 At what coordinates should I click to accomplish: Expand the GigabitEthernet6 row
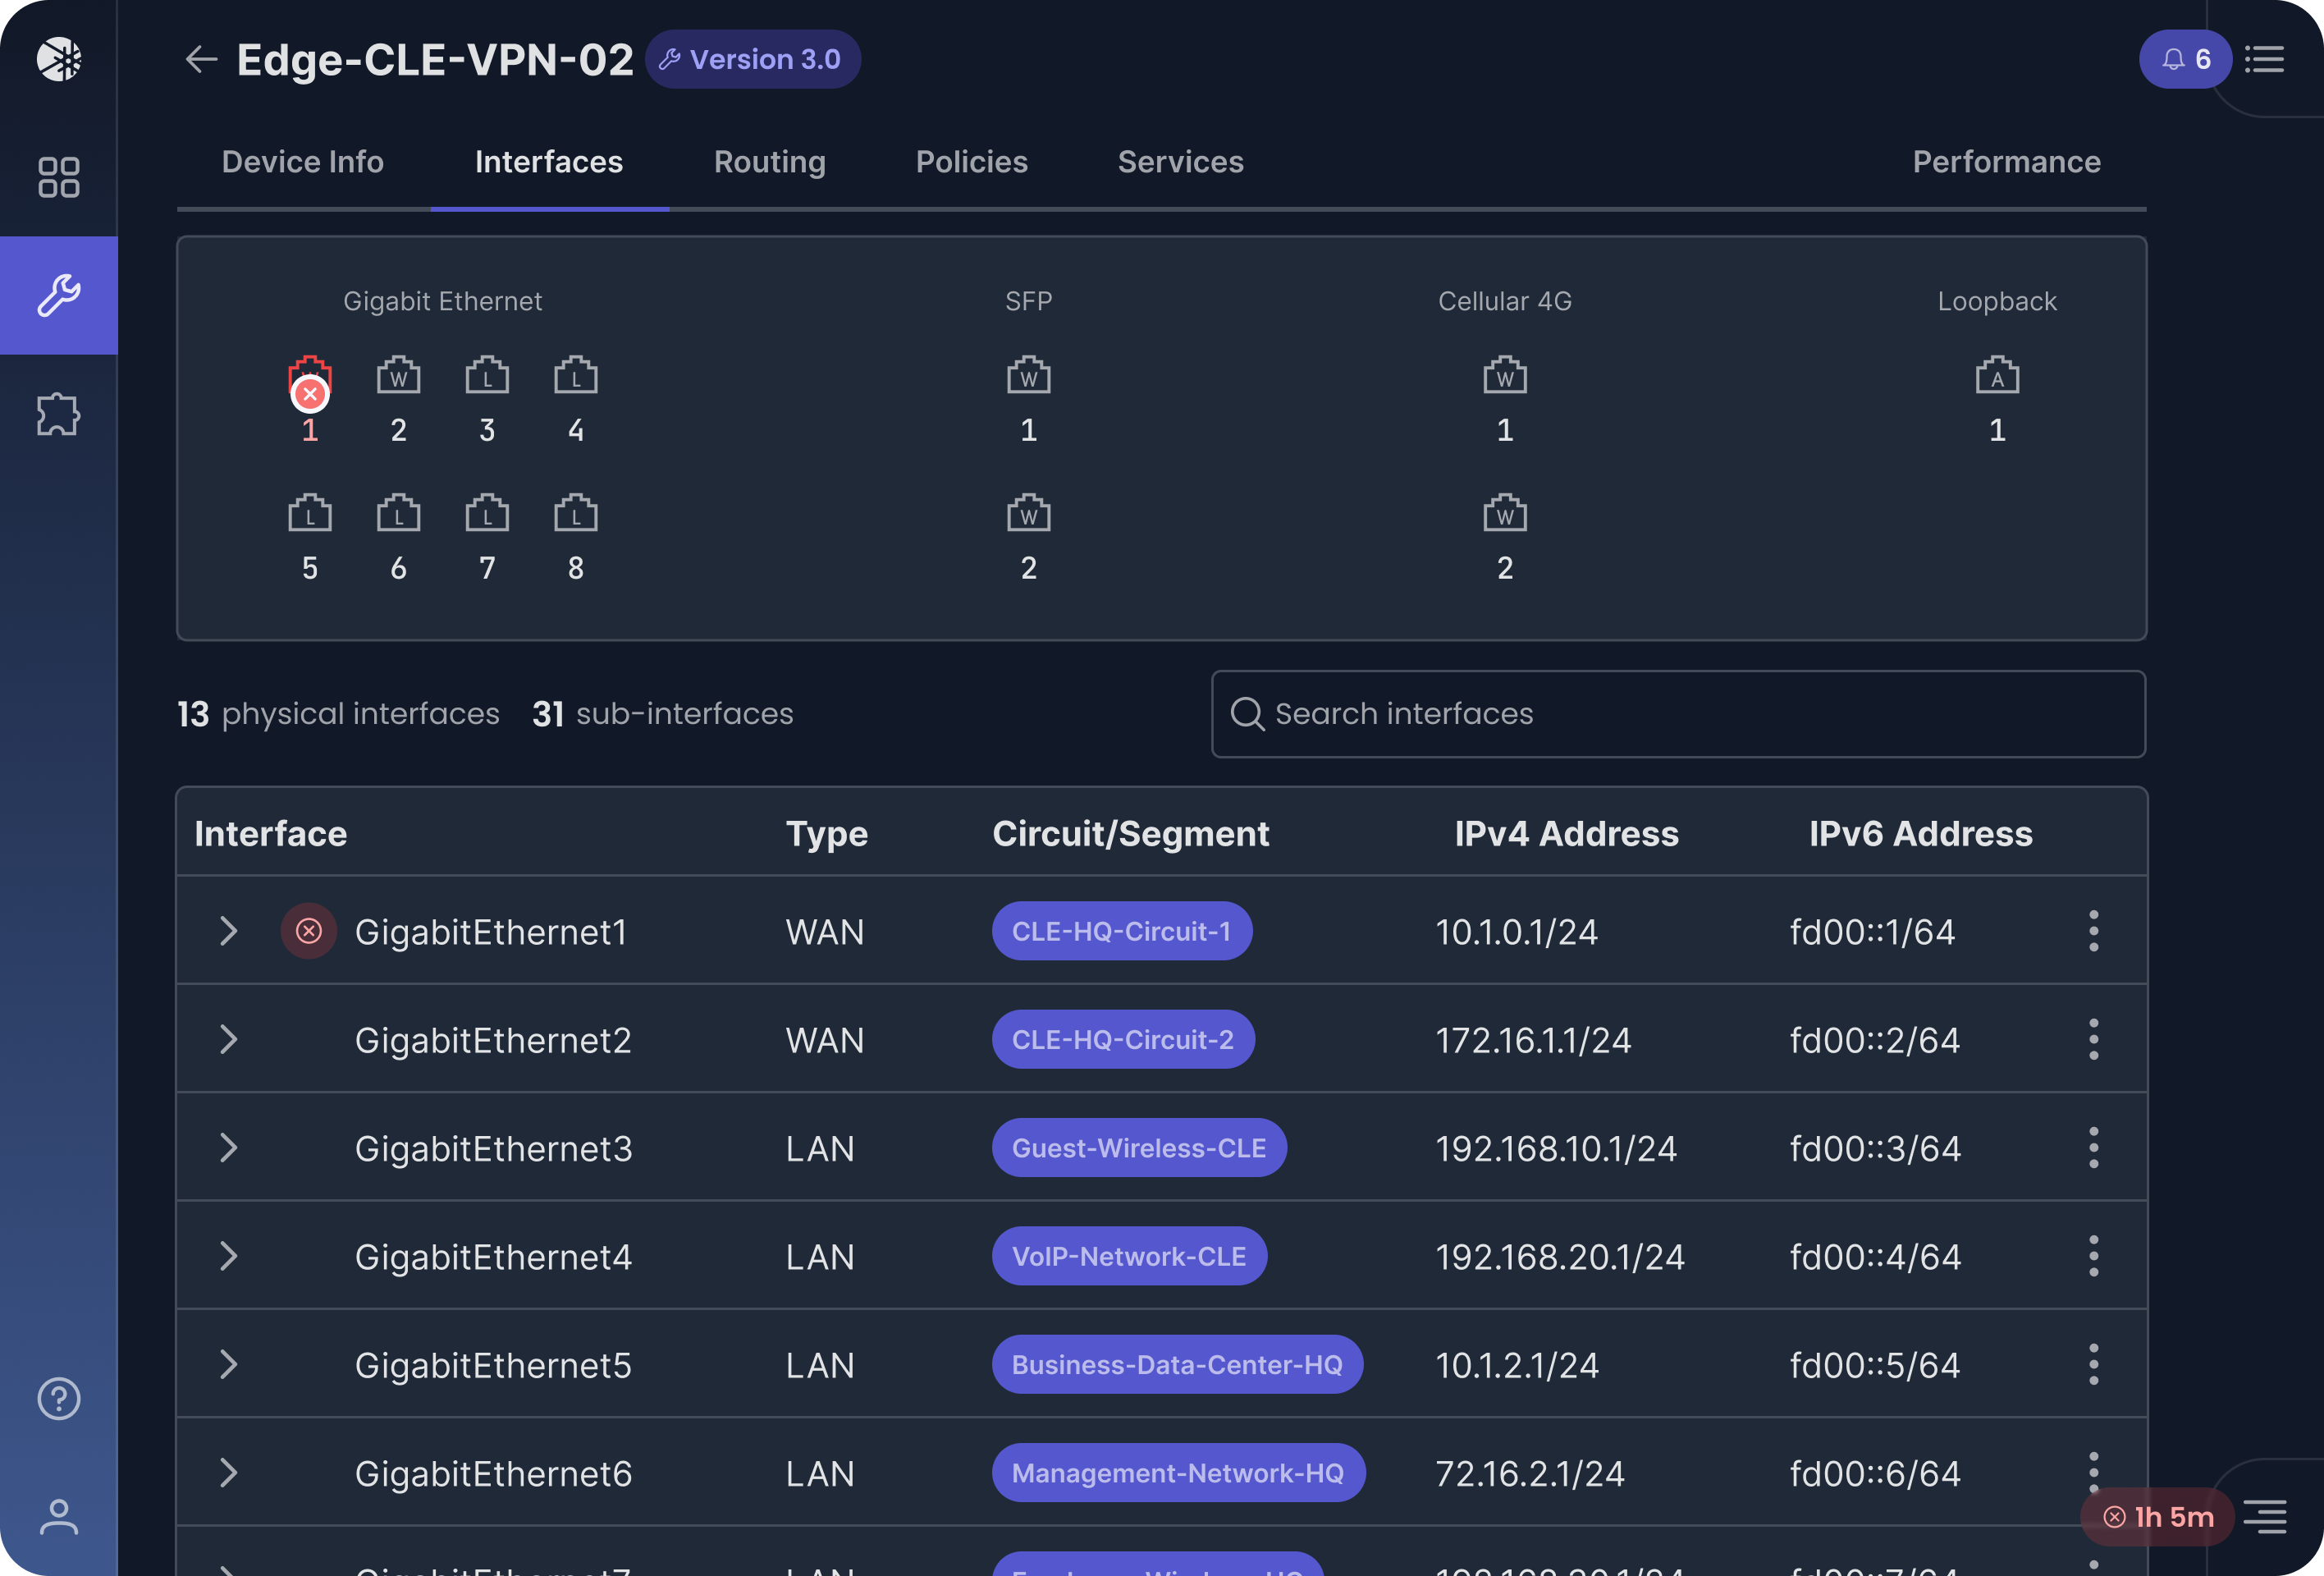228,1473
